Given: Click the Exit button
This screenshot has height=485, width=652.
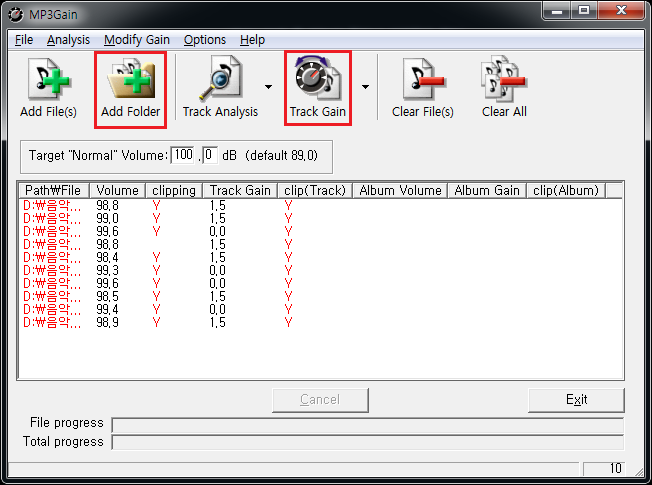Looking at the screenshot, I should [576, 400].
